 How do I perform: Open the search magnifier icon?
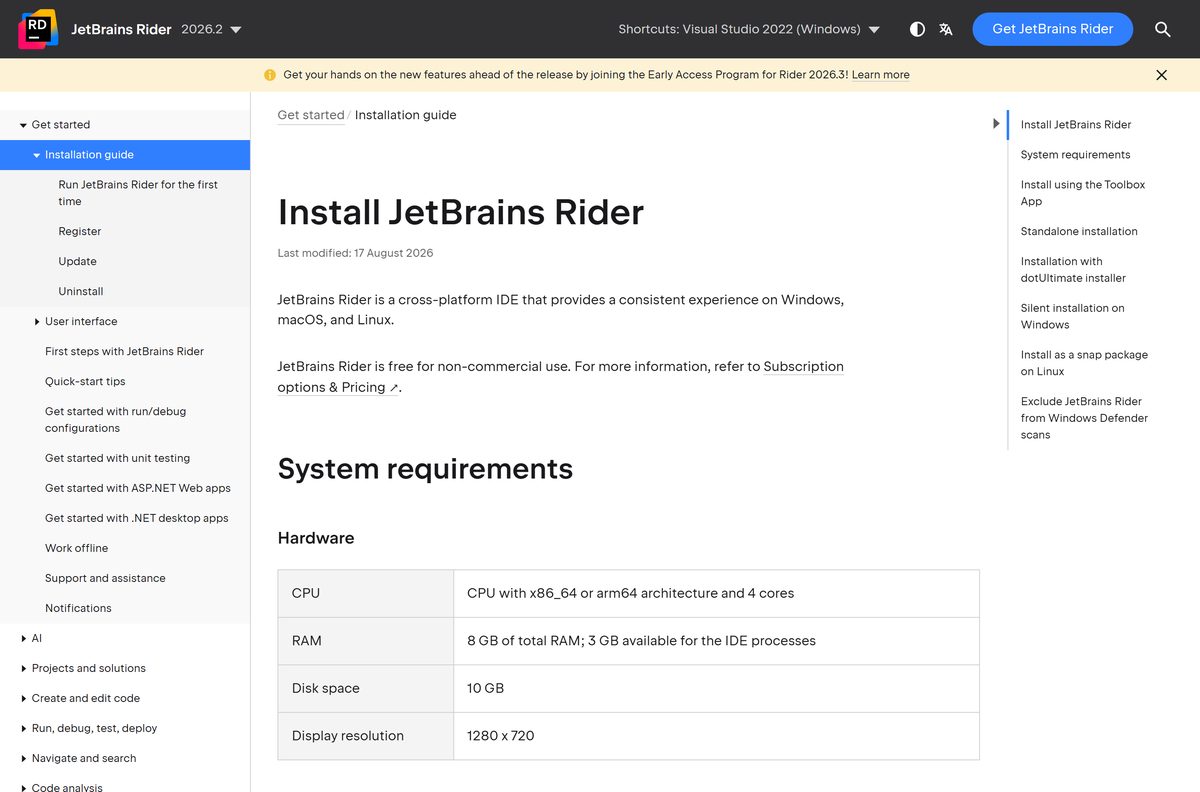[x=1162, y=29]
